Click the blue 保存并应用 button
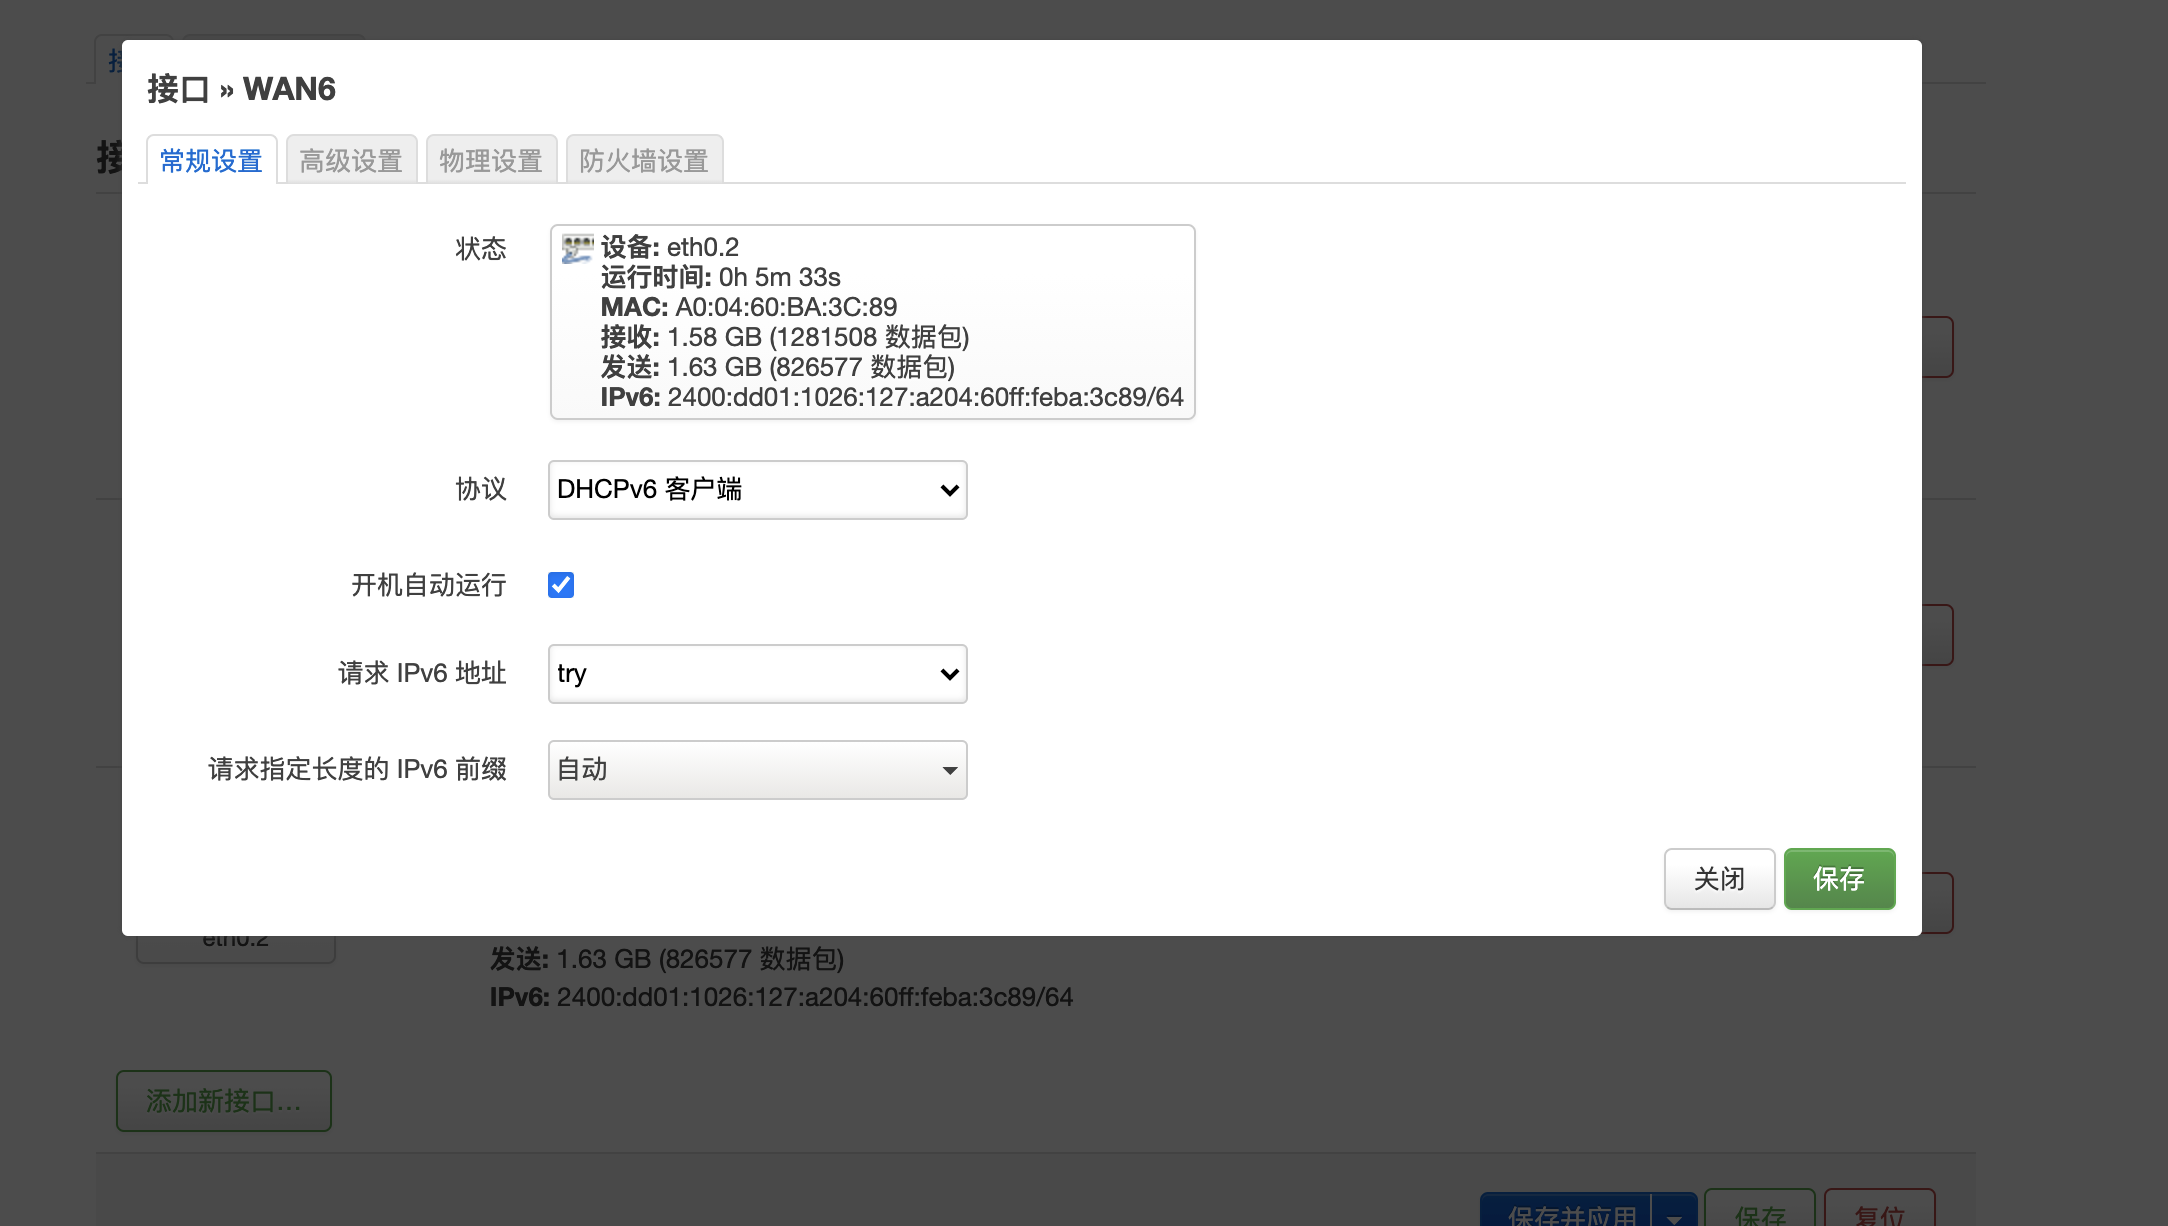The height and width of the screenshot is (1226, 2168). tap(1570, 1213)
